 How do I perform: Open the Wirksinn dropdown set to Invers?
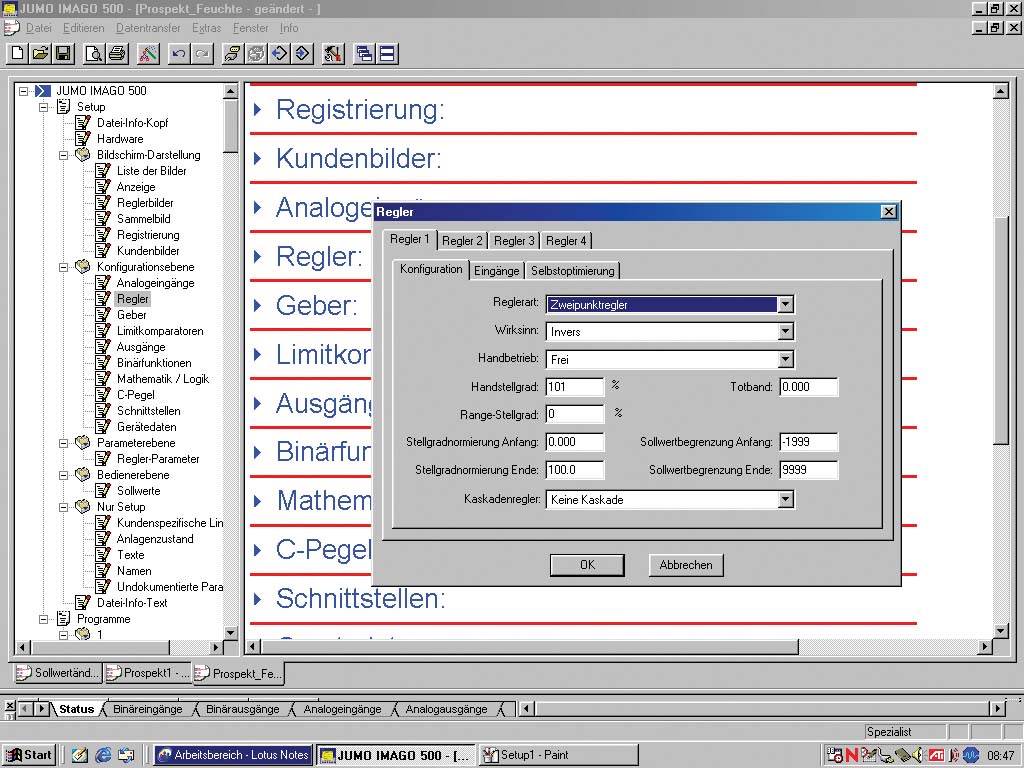[x=785, y=332]
